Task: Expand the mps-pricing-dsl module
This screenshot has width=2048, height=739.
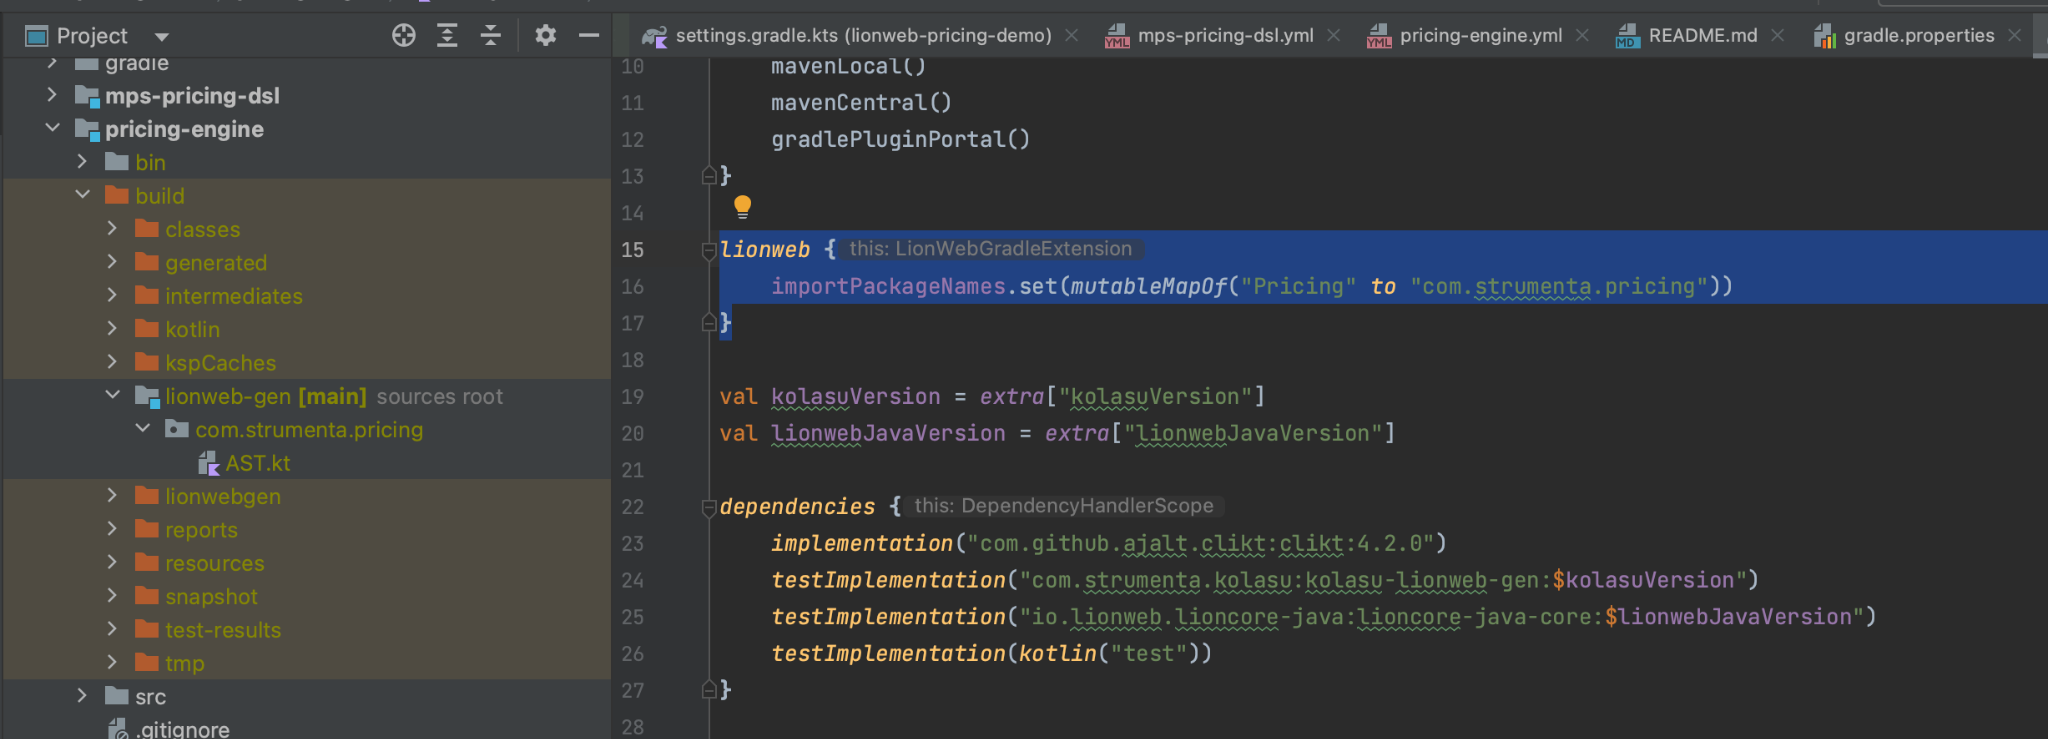Action: [52, 95]
